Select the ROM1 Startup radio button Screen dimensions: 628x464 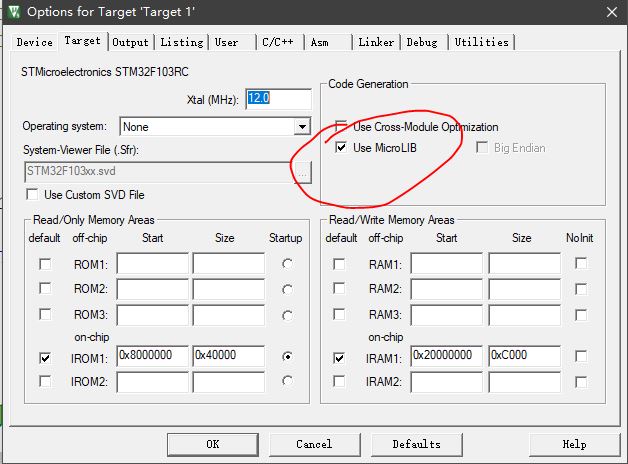click(287, 264)
